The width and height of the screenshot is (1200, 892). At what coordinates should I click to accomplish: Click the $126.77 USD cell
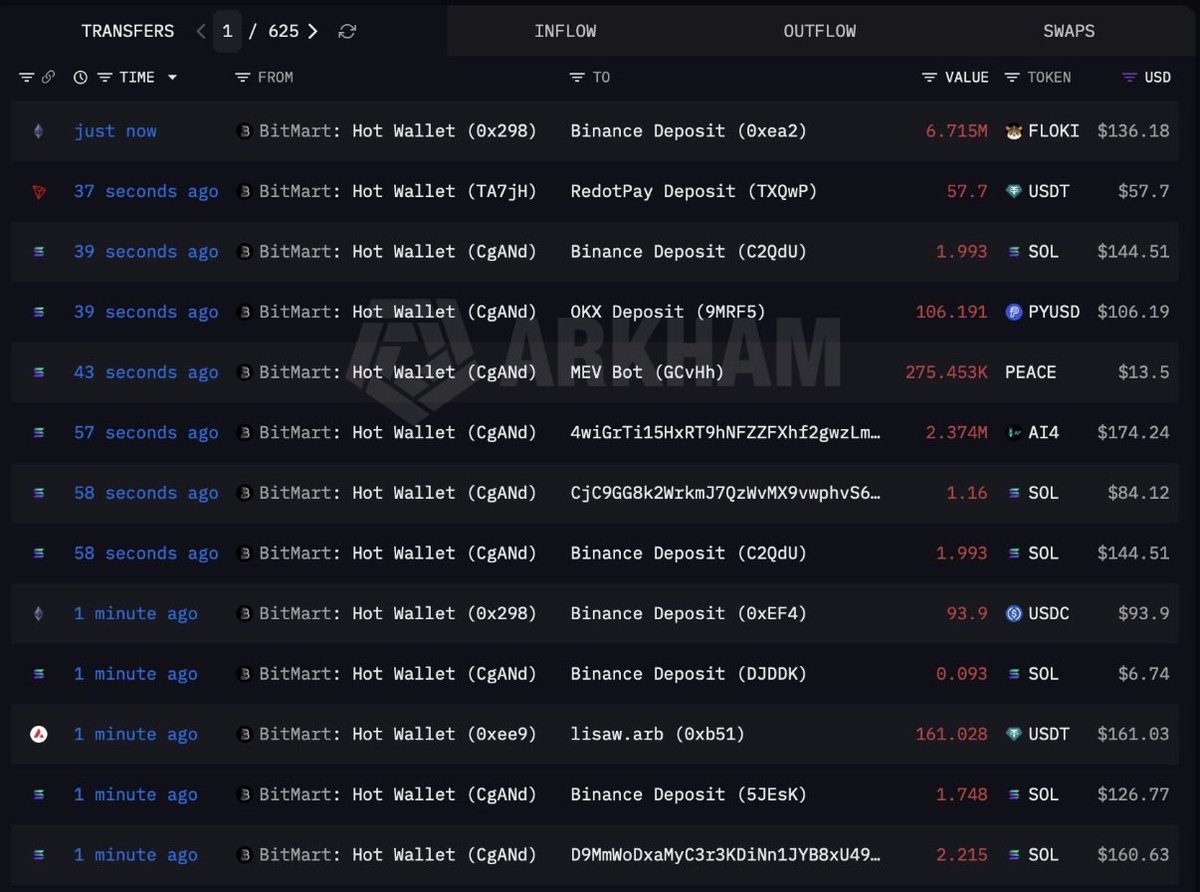pos(1133,794)
